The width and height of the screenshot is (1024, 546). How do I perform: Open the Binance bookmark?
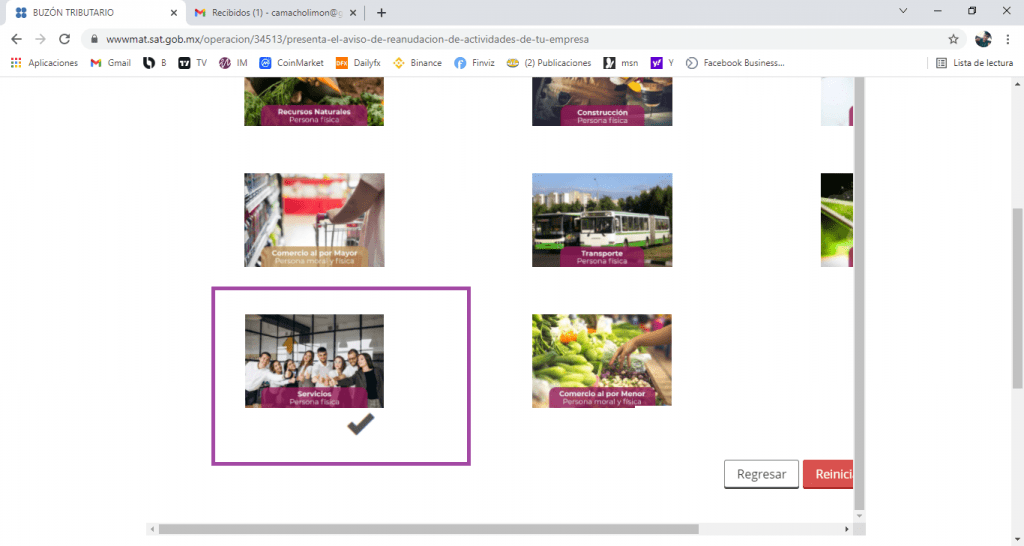pos(417,63)
